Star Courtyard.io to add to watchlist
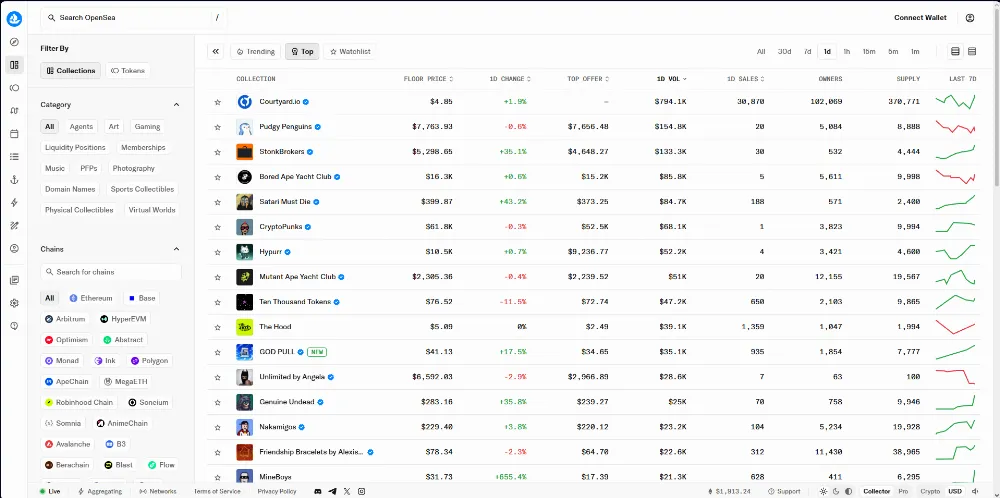 pos(217,102)
